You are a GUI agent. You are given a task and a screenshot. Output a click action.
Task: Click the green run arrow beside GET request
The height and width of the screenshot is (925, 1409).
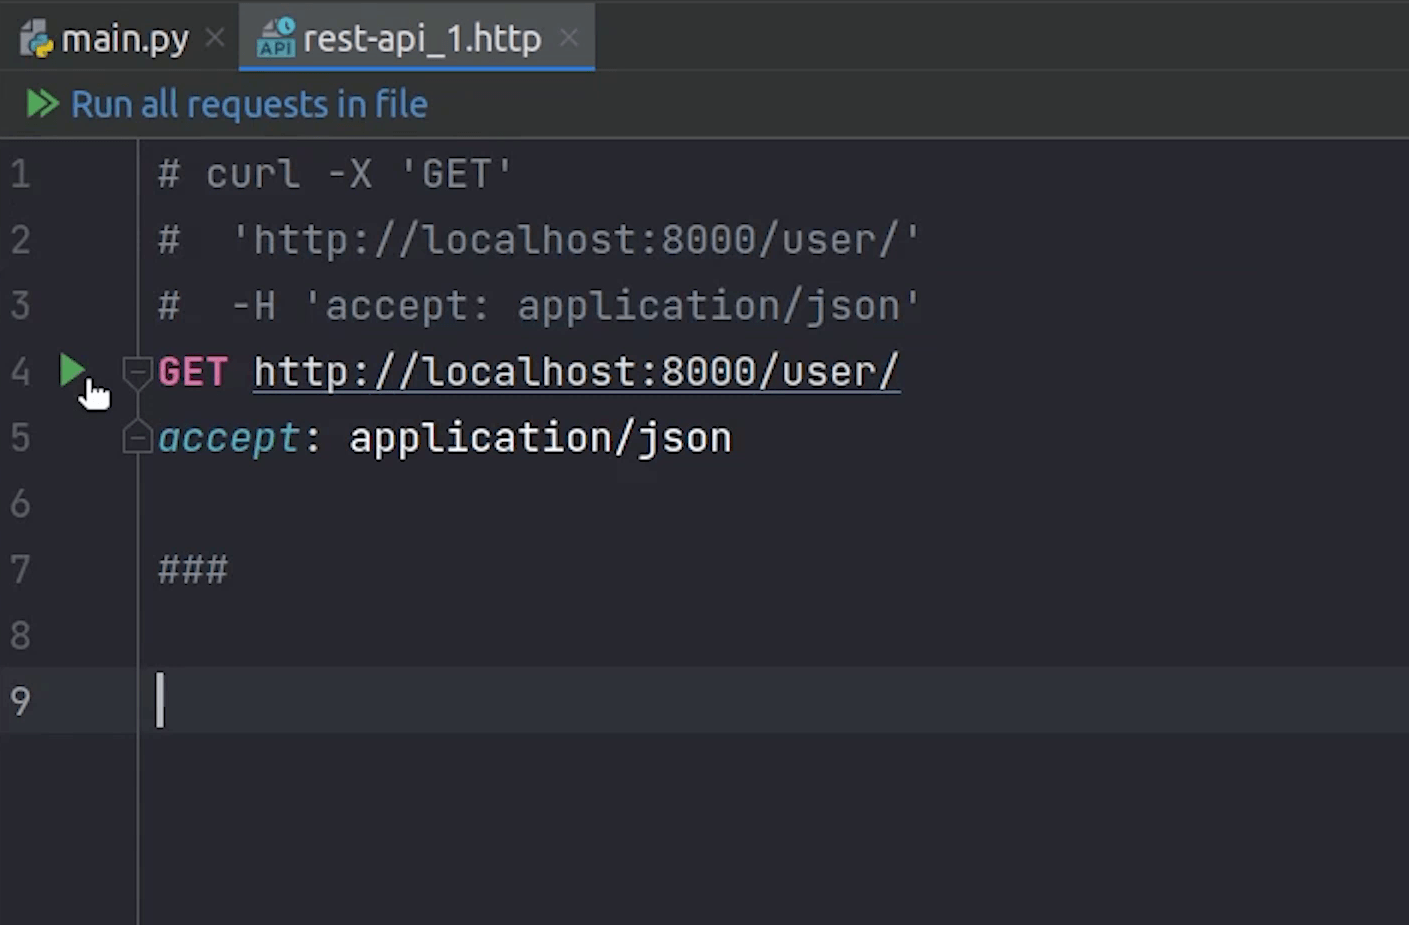coord(72,371)
